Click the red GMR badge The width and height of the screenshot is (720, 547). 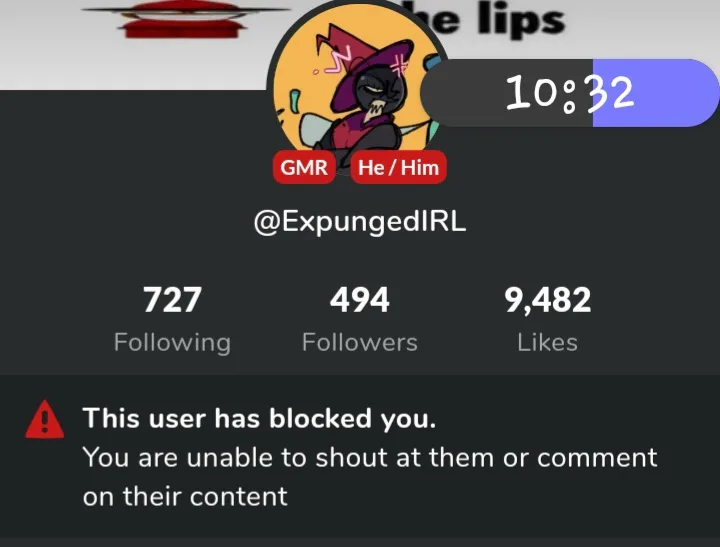[x=304, y=167]
